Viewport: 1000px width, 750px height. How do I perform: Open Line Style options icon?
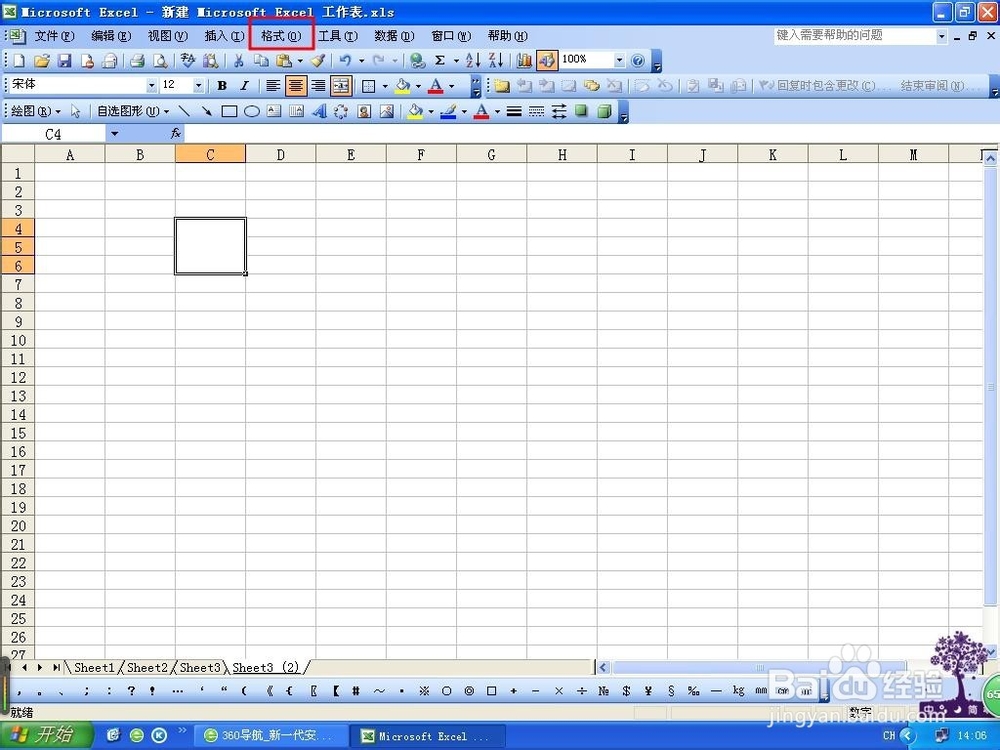pos(514,112)
